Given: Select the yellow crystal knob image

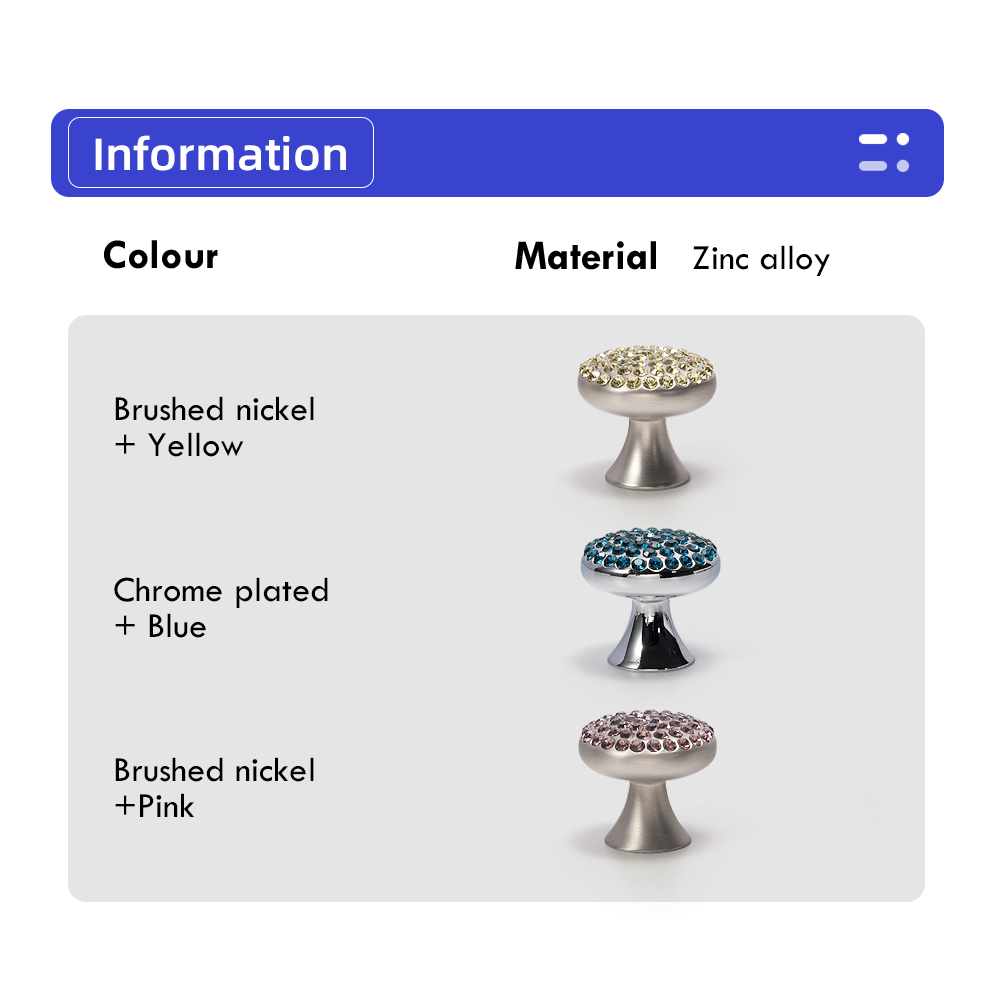Looking at the screenshot, I should [647, 417].
